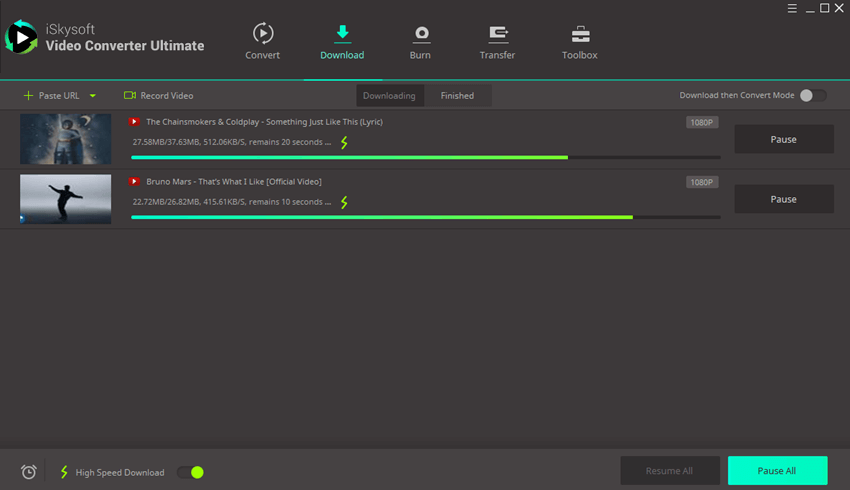Open the Toolbox section
This screenshot has height=490, width=850.
(x=579, y=35)
